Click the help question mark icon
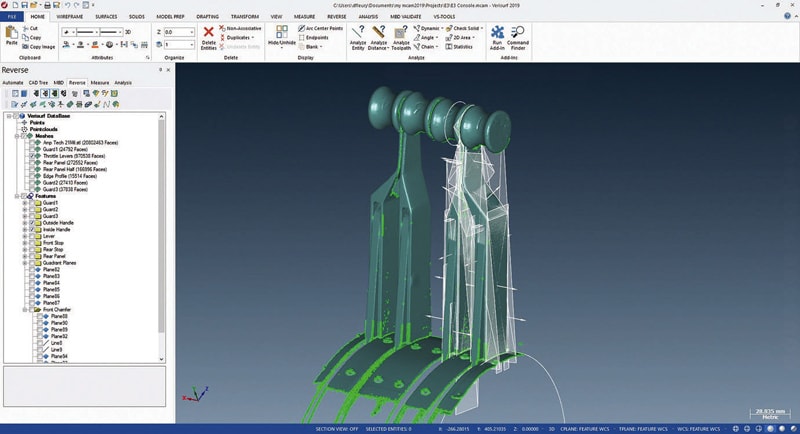800x434 pixels. click(x=787, y=16)
